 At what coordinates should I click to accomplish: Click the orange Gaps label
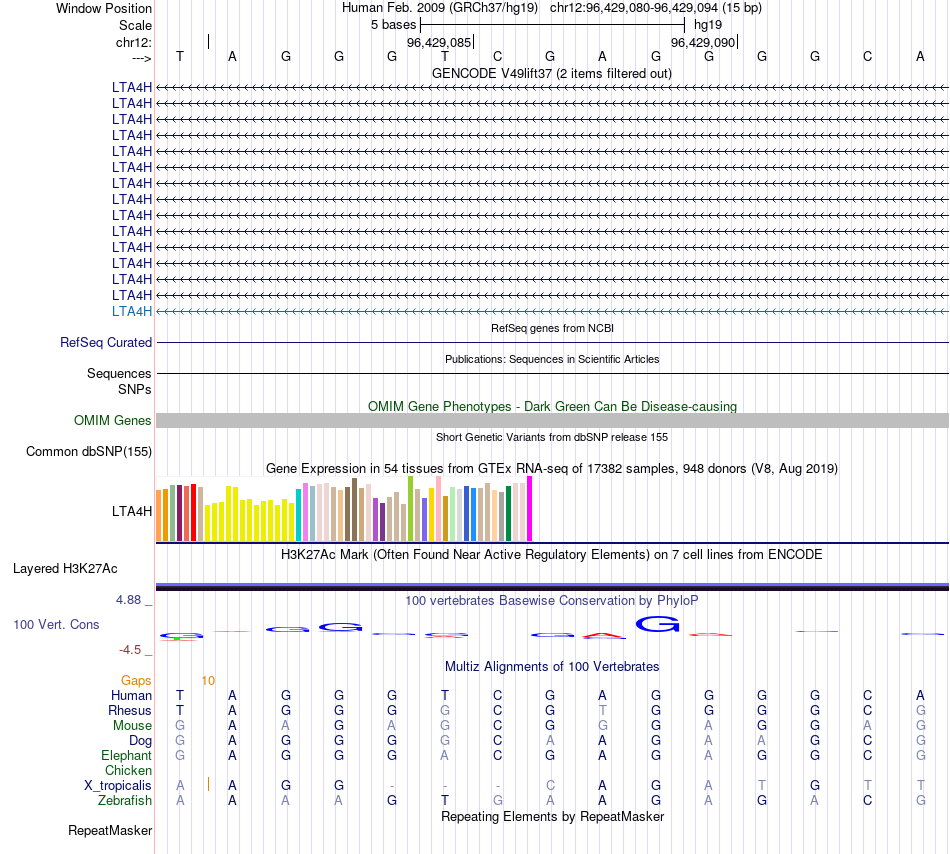136,681
